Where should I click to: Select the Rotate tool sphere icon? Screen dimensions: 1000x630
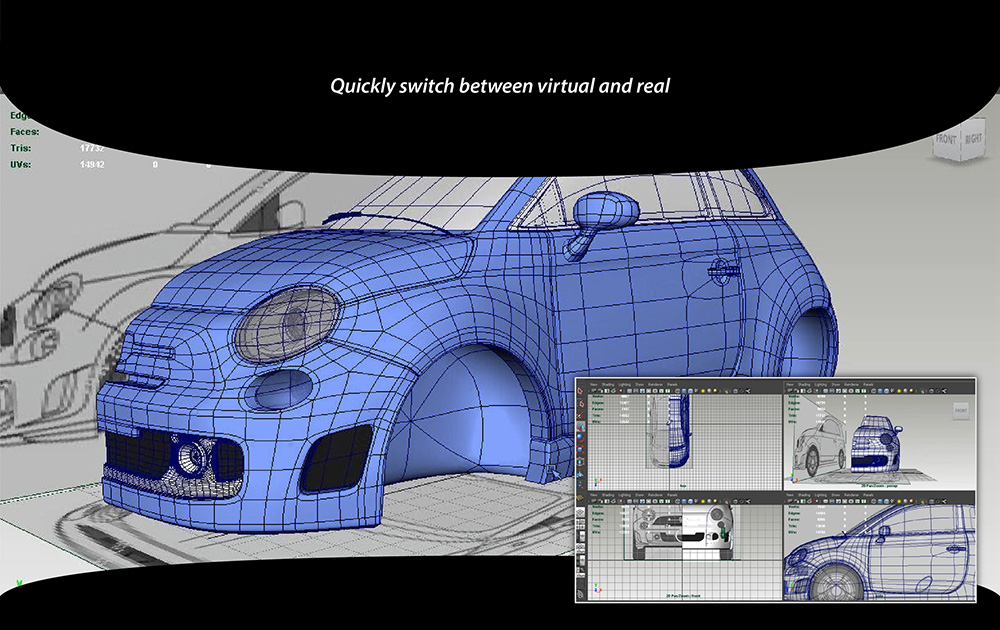pyautogui.click(x=580, y=438)
